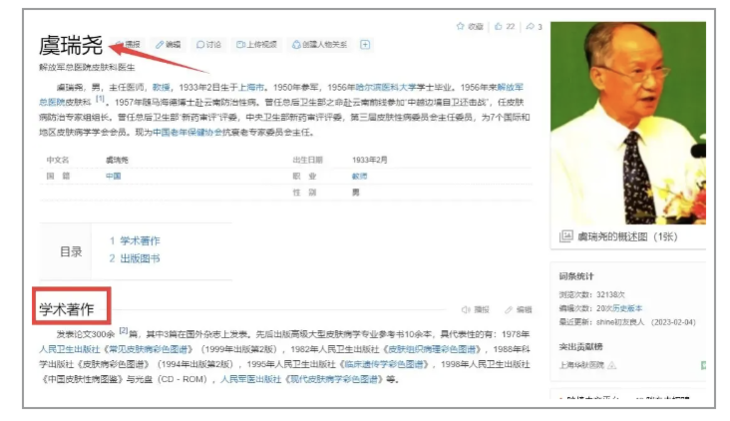Viewport: 730px width, 421px height.
Task: Open the 教授 link in the summary
Action: point(161,87)
